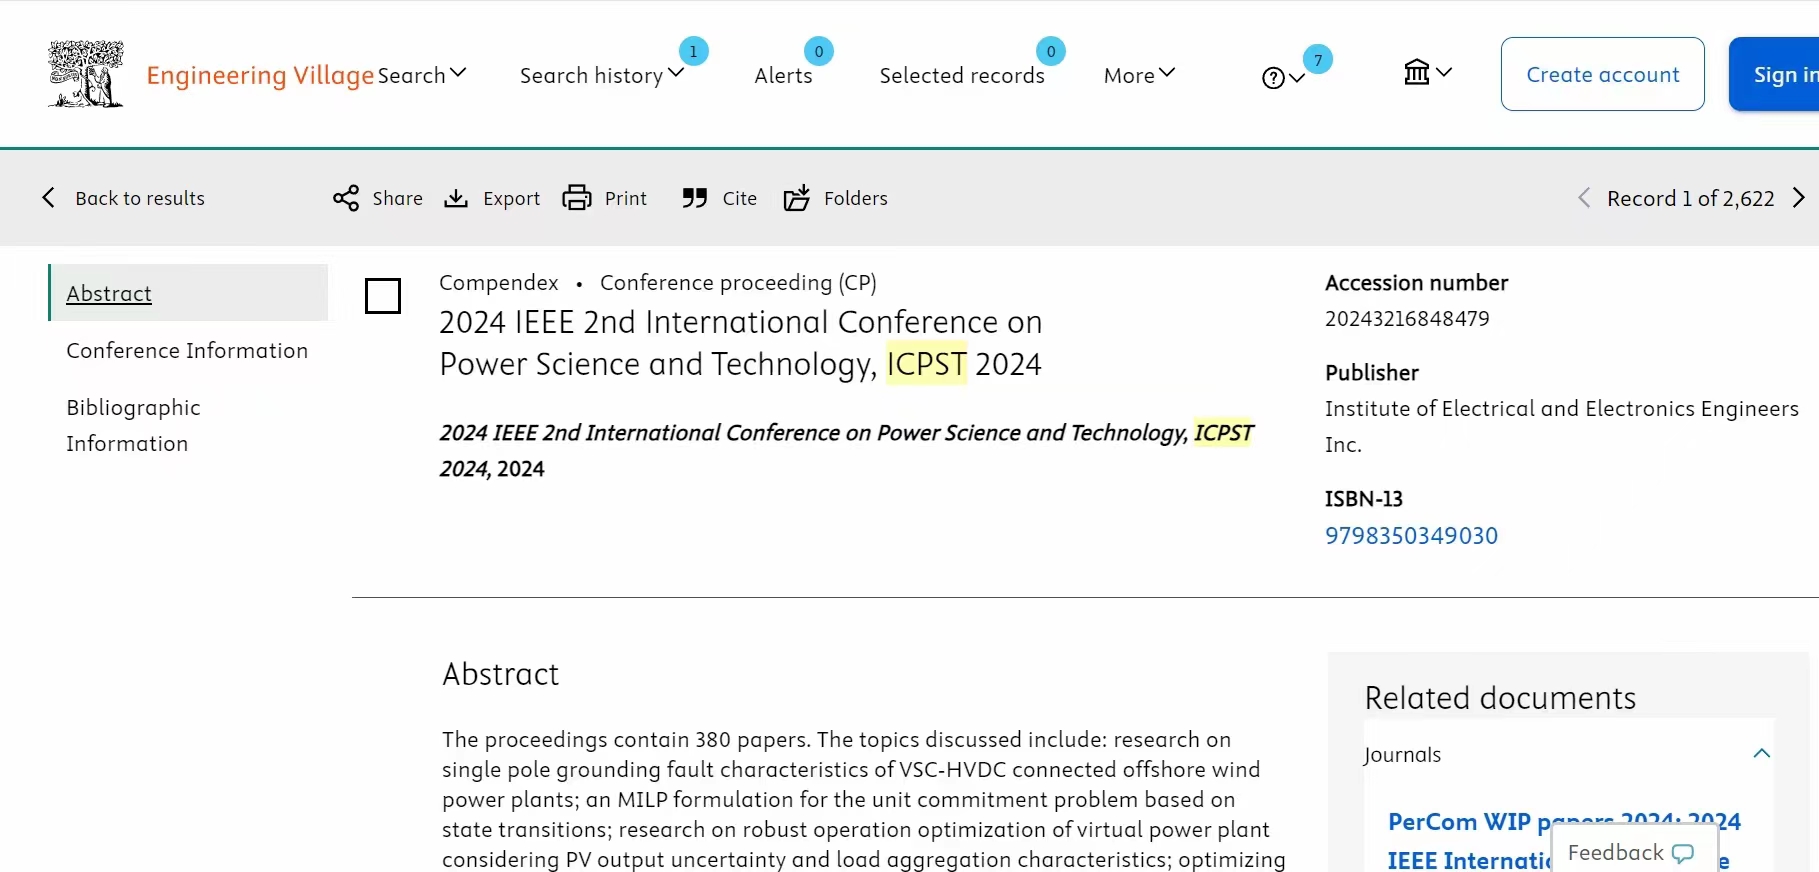Click the accession number 20243216848479
Screen dimensions: 1819x872
click(1407, 318)
